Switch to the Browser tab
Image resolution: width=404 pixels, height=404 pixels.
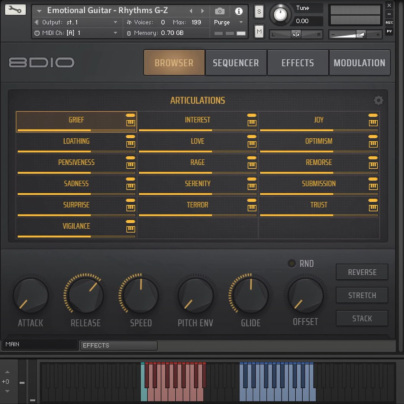pos(174,63)
